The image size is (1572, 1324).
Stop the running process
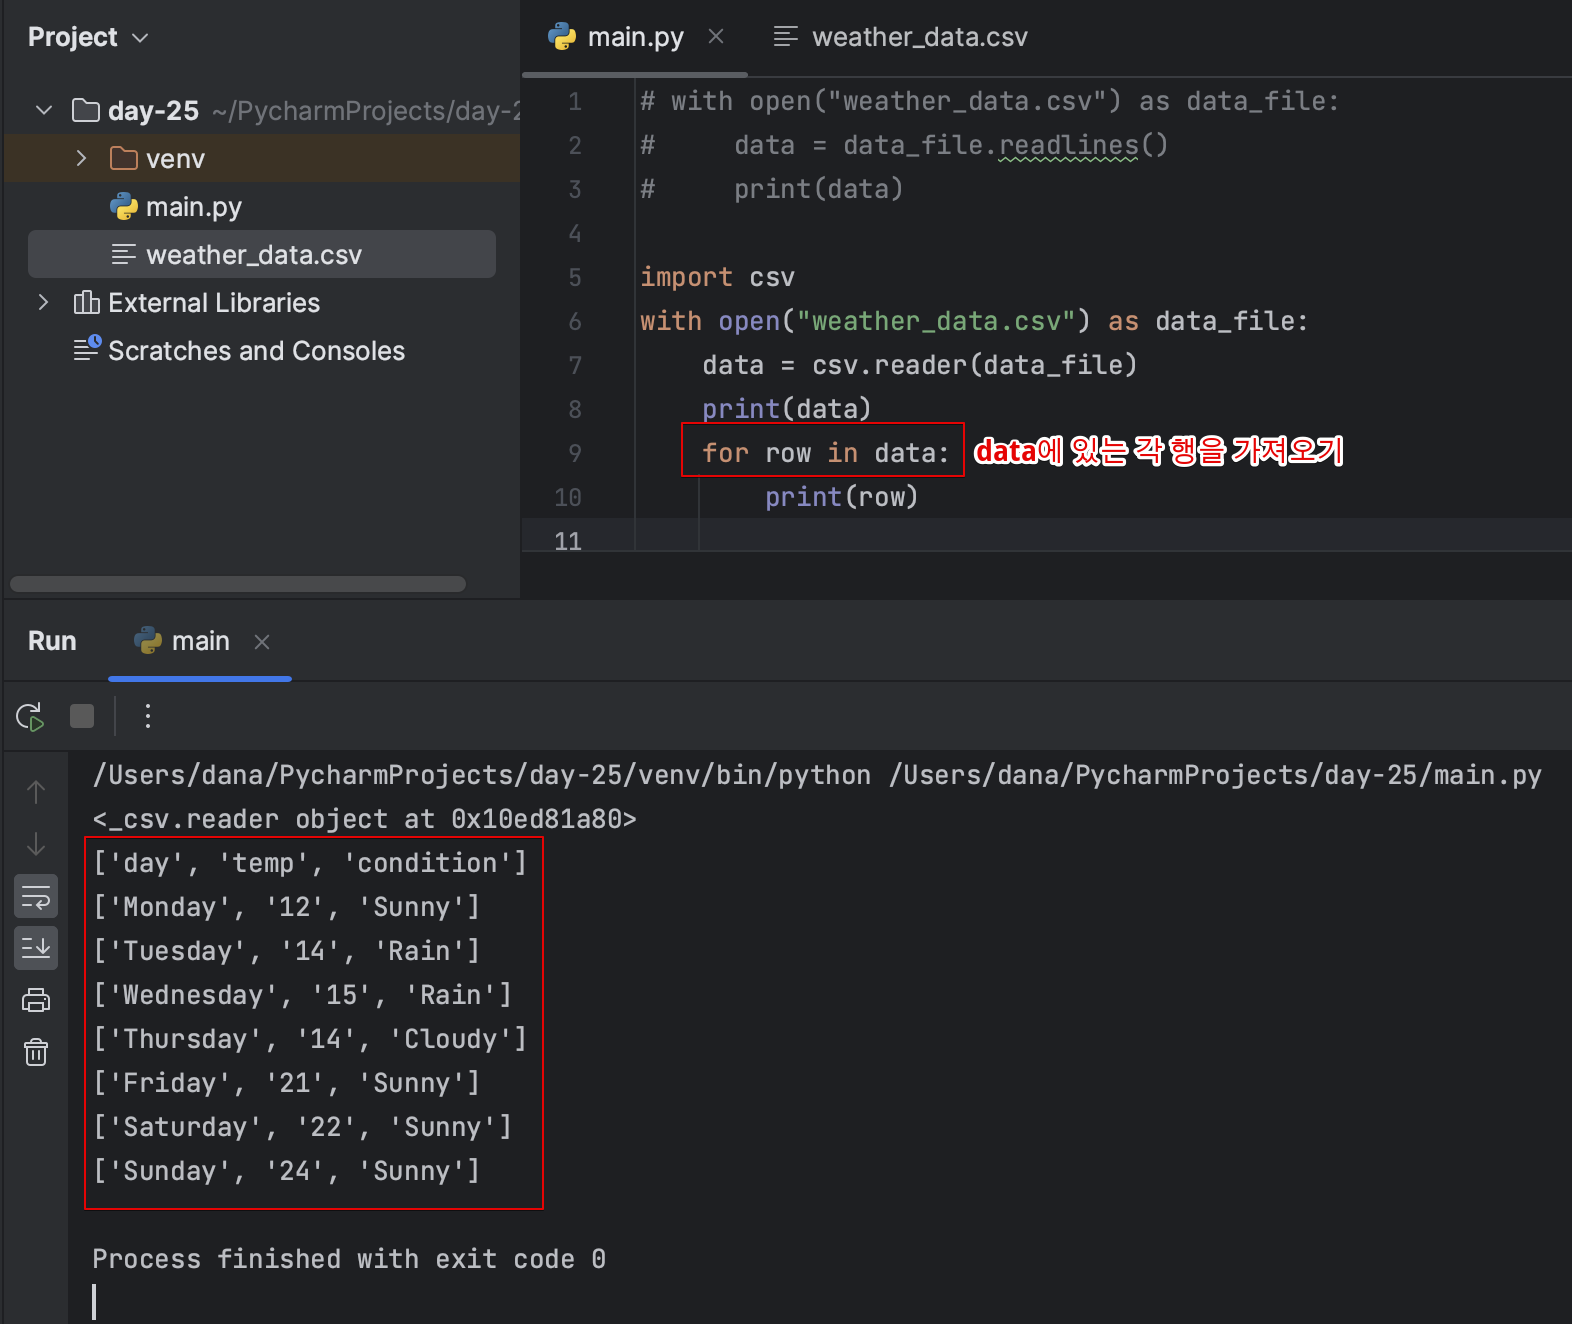click(x=82, y=716)
